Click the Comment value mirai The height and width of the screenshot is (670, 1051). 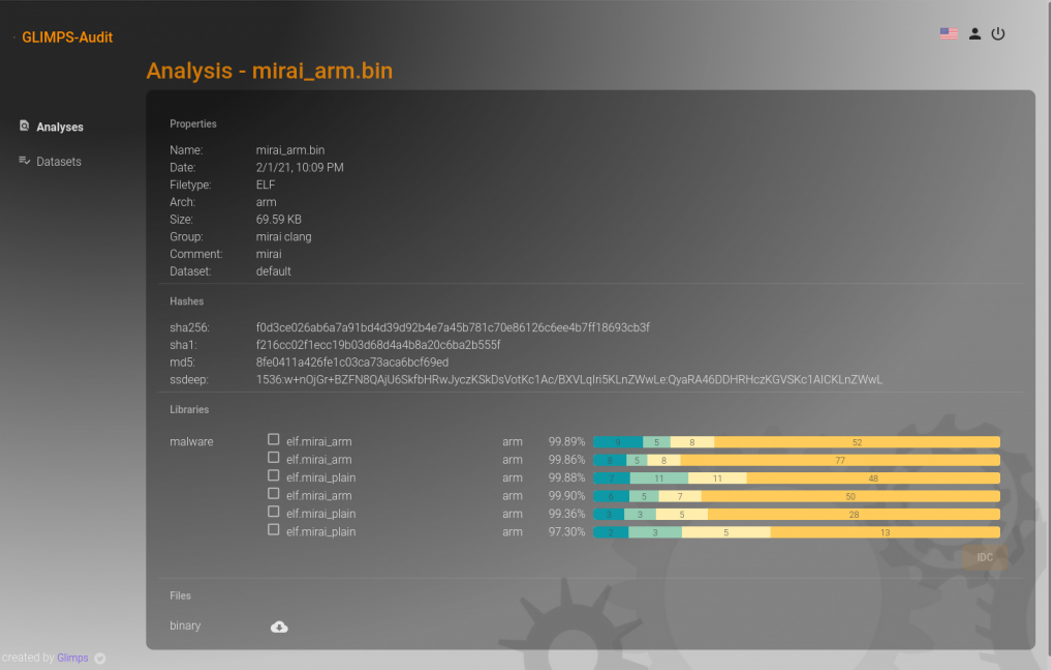pyautogui.click(x=268, y=255)
